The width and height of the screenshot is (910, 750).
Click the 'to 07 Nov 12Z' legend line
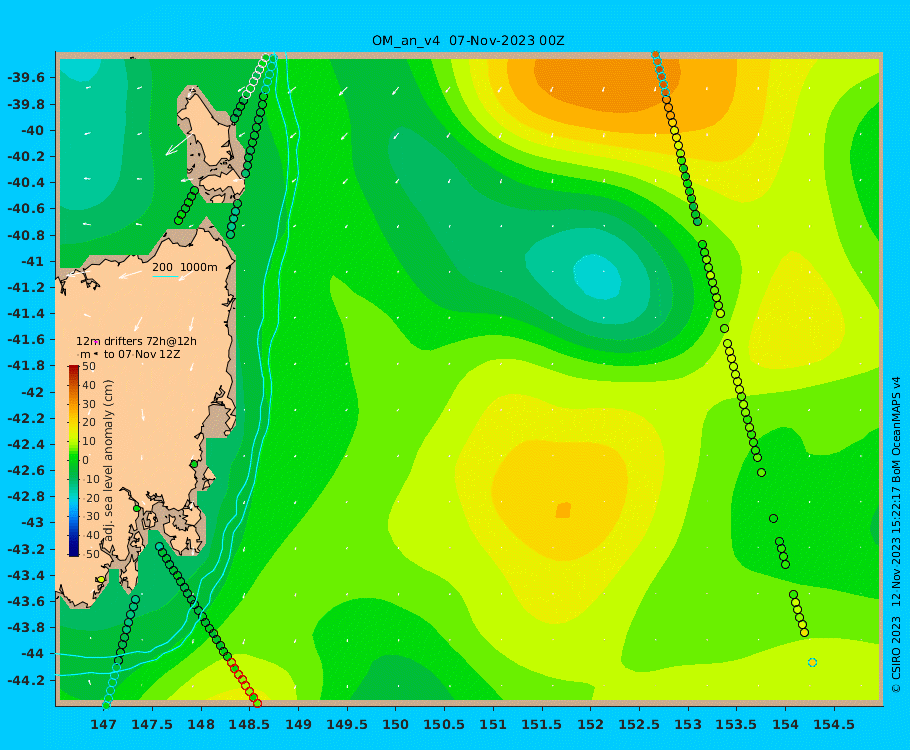tap(142, 354)
